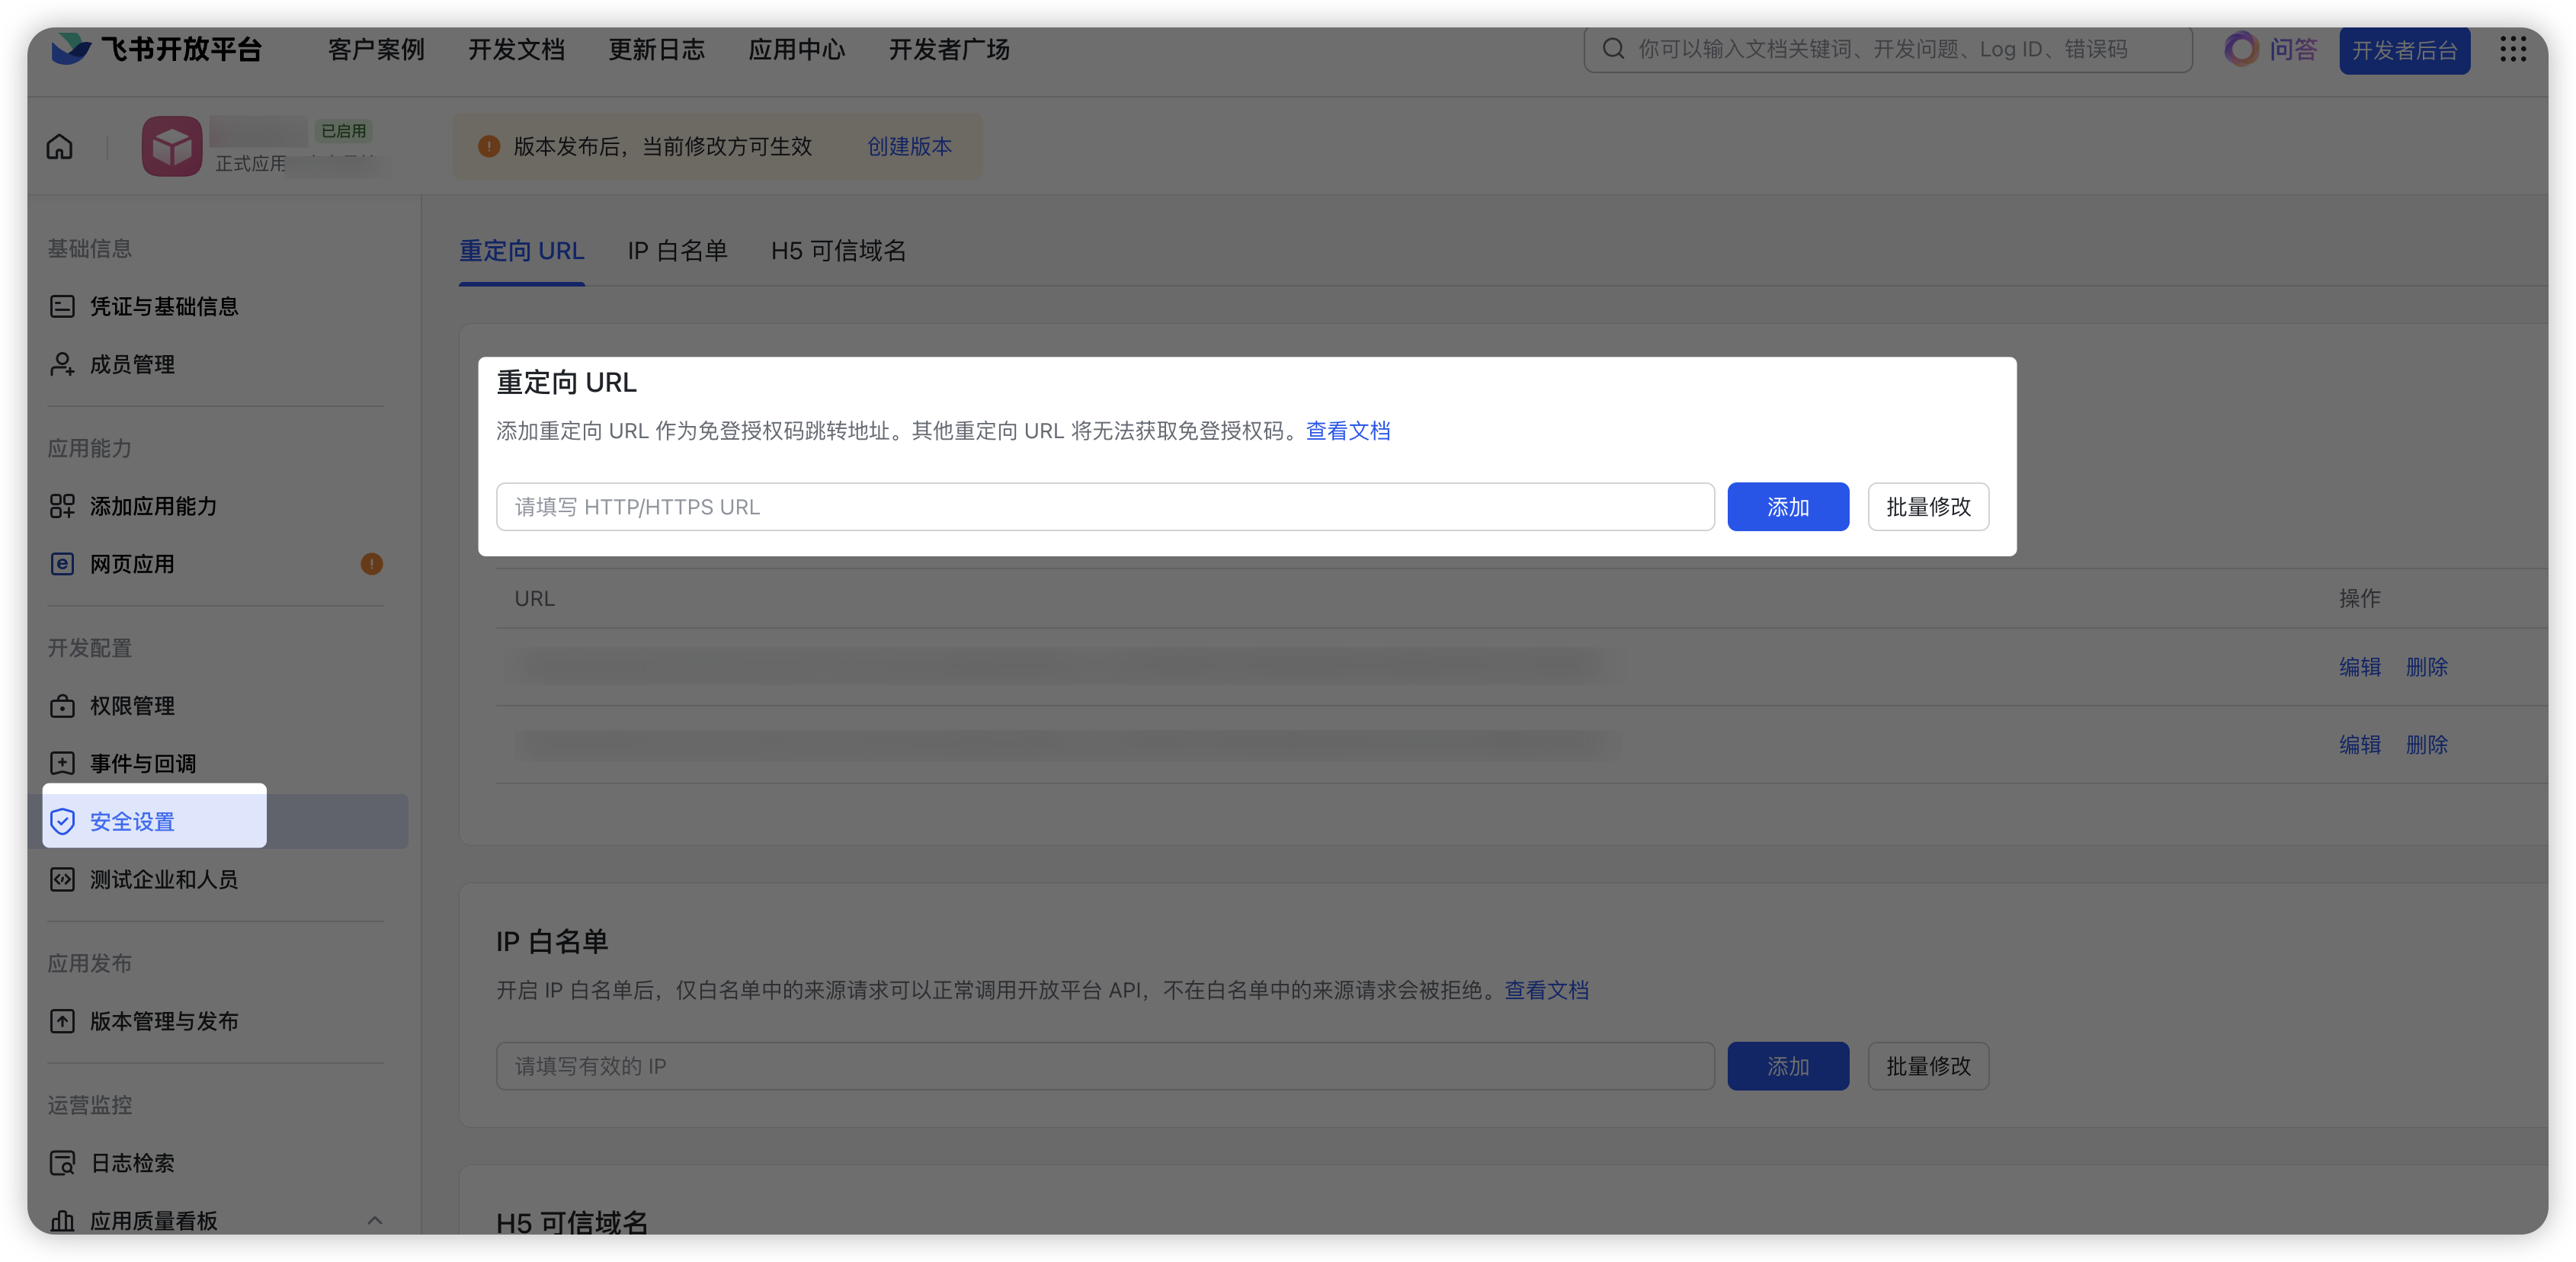Screen dimensions: 2576x1262
Task: Open 日志检索 in the sidebar
Action: tap(132, 1163)
